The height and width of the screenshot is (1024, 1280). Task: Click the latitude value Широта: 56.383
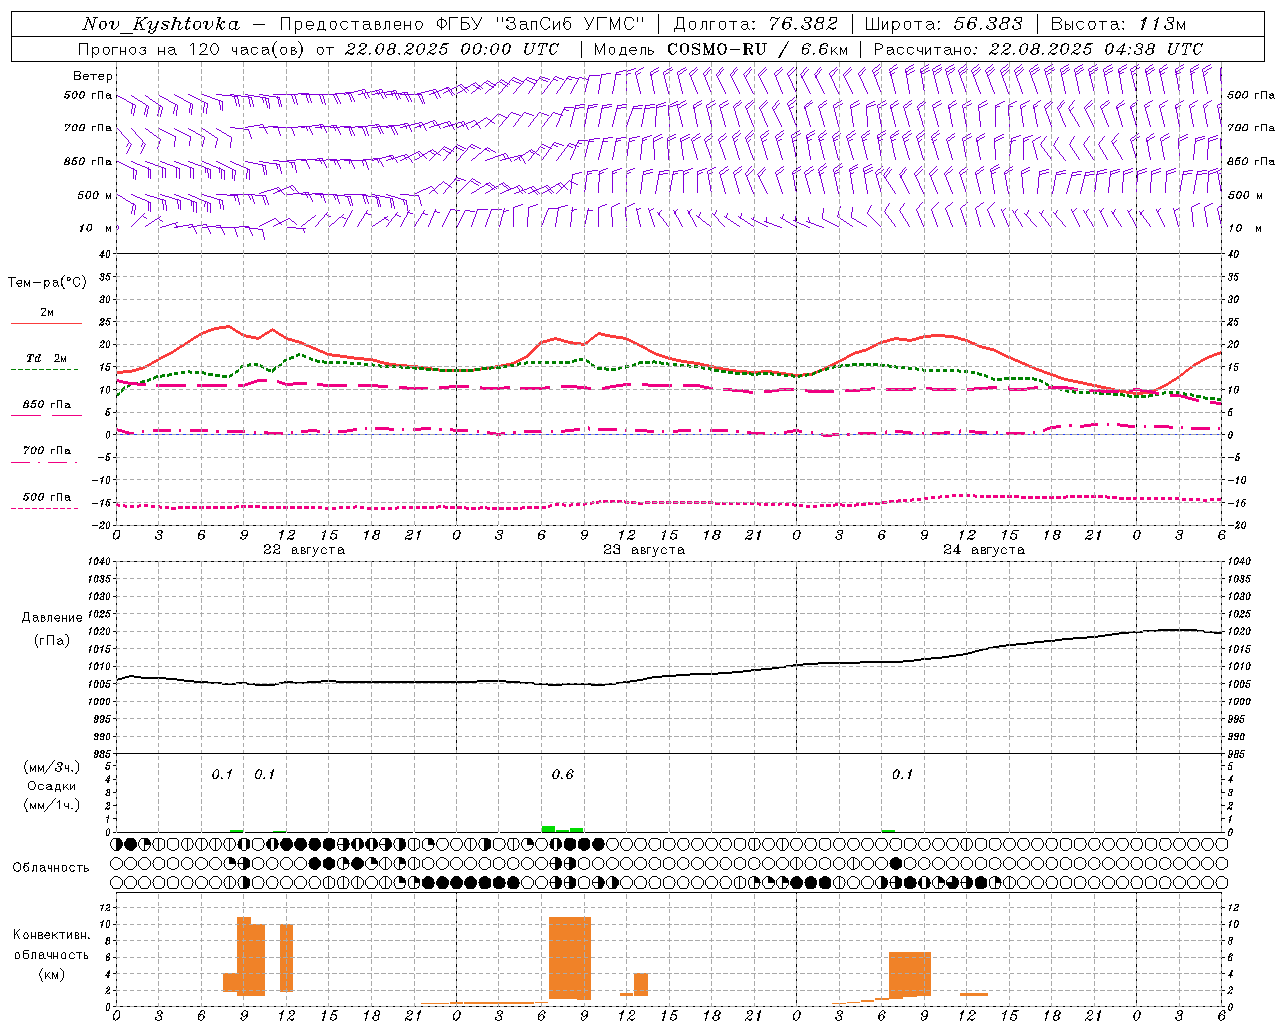coord(944,24)
